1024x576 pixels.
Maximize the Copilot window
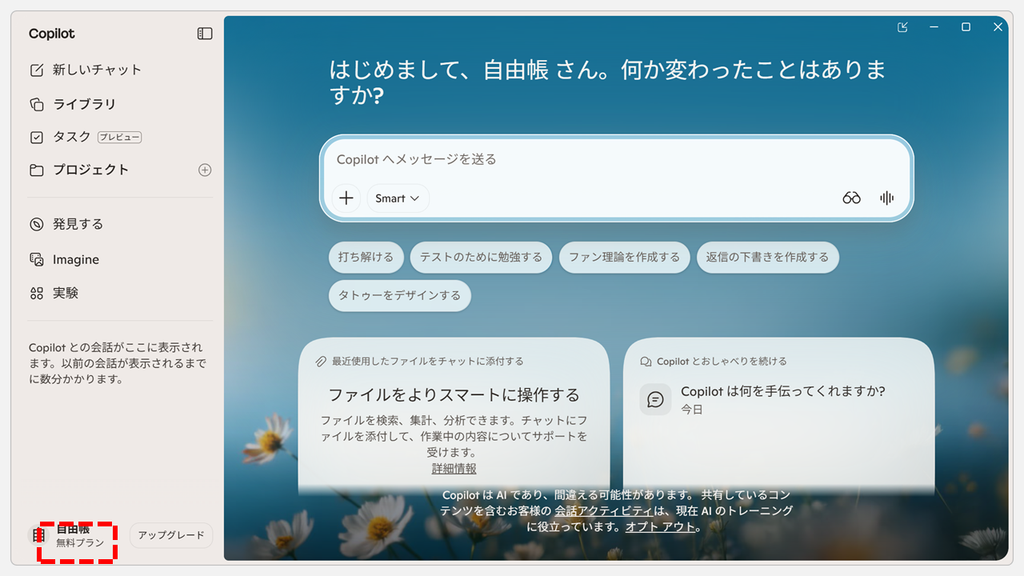966,27
